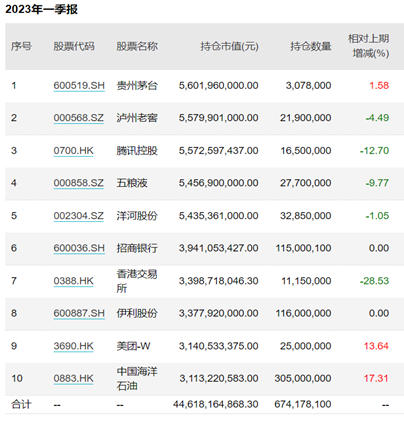The image size is (404, 421).
Task: Click holding quantity 32,850,000
Action: pos(306,216)
